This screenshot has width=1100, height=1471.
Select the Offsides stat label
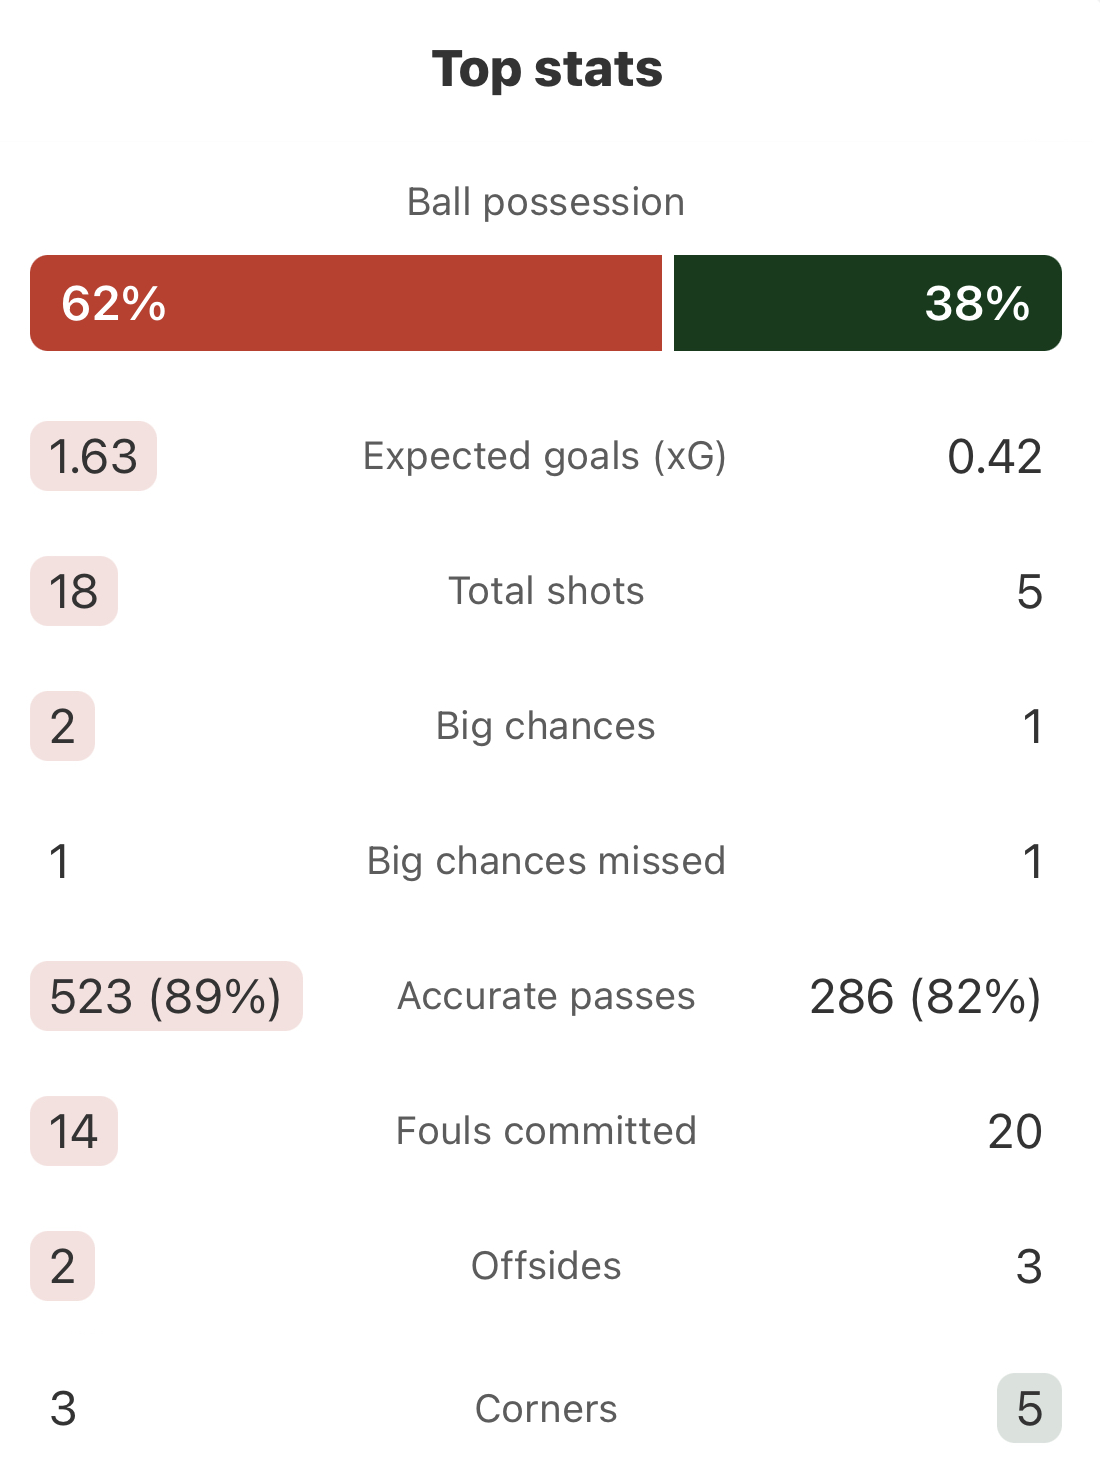click(x=546, y=1266)
